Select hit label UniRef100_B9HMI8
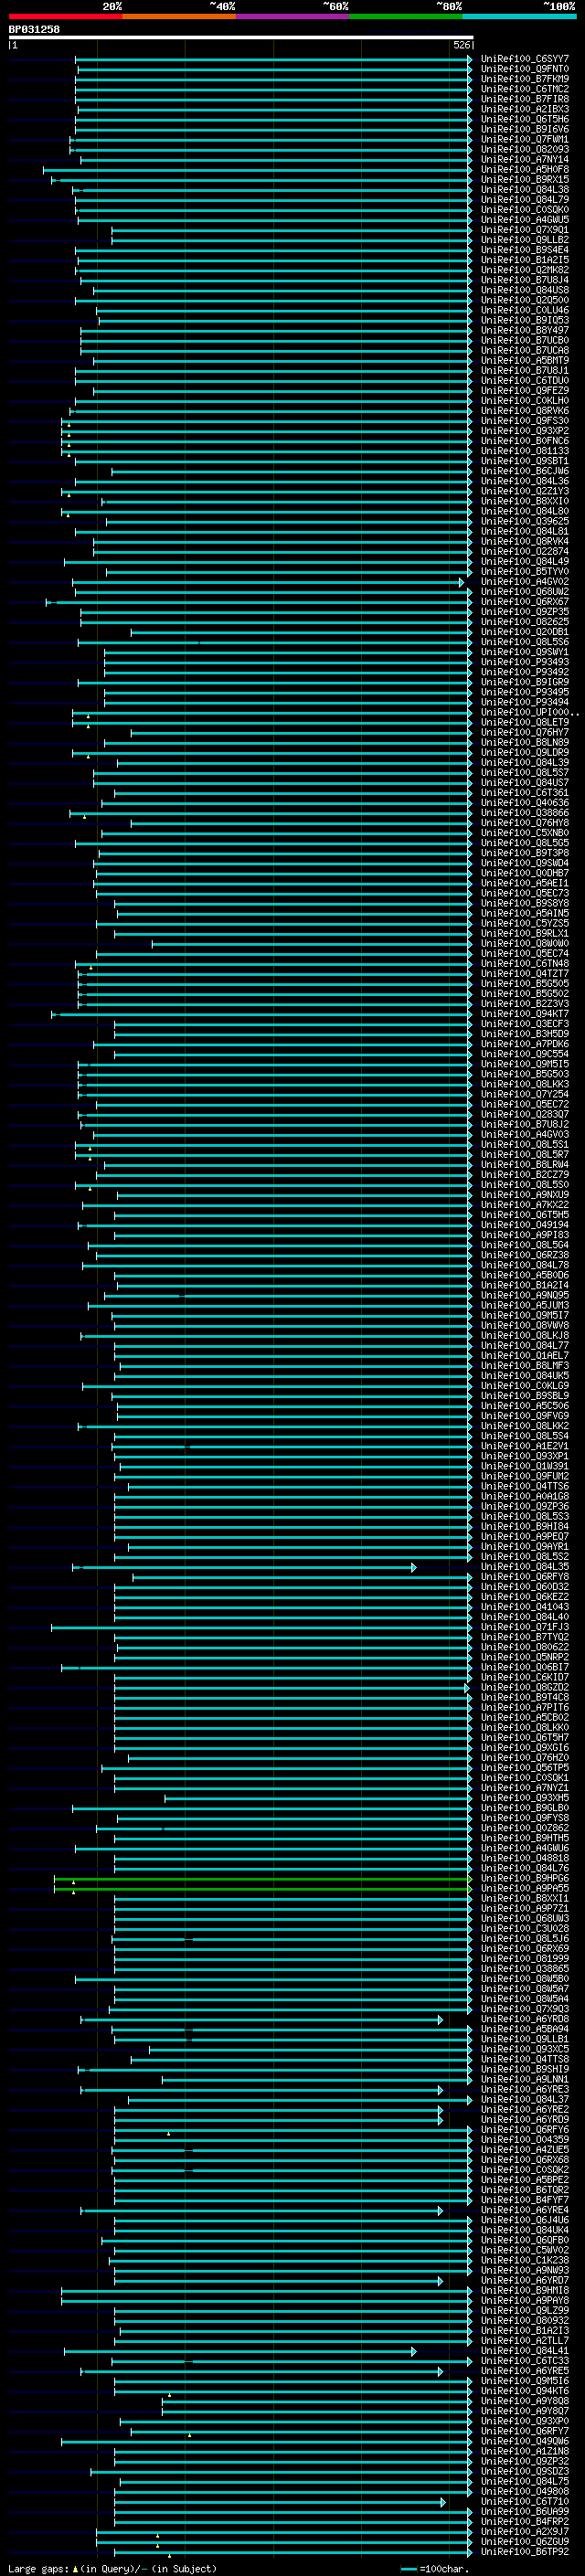Screen dimensions: 585x2576 coord(524,2290)
